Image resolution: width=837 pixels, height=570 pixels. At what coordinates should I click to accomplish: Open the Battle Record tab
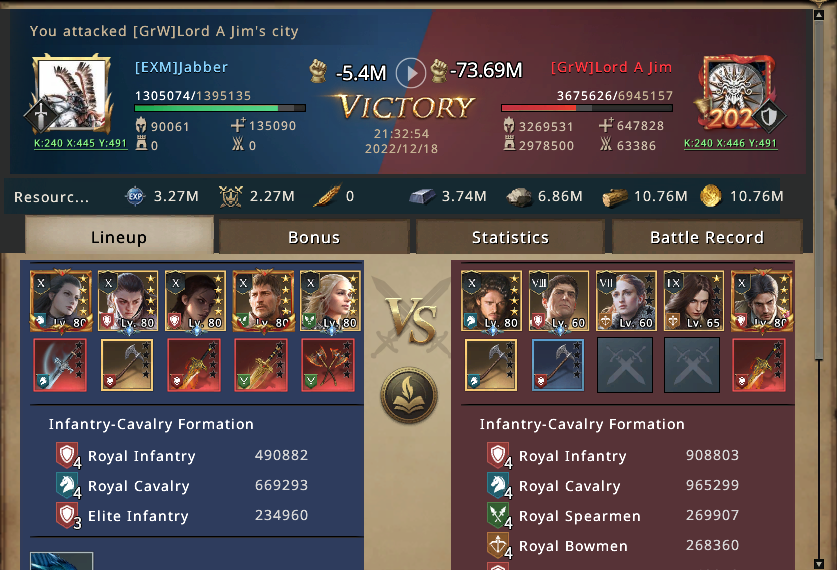(x=707, y=237)
